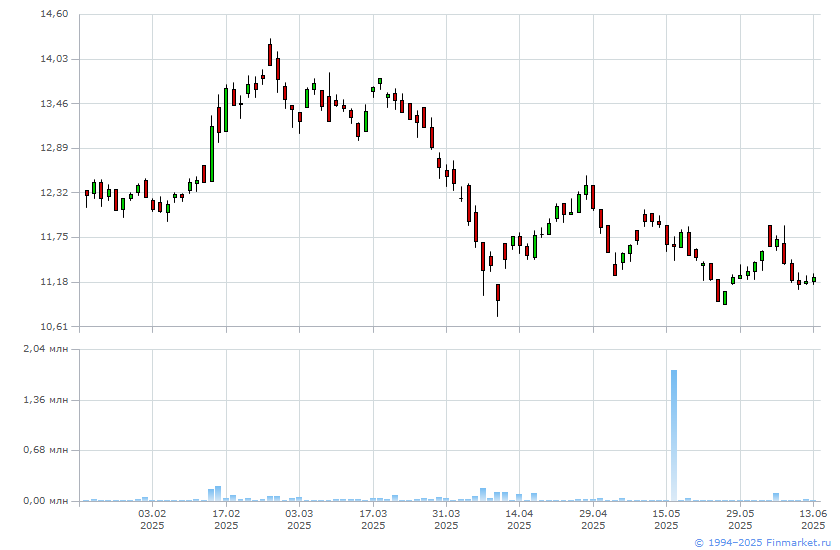The height and width of the screenshot is (550, 840).
Task: Click the 10,61 price axis label
Action: click(x=54, y=326)
